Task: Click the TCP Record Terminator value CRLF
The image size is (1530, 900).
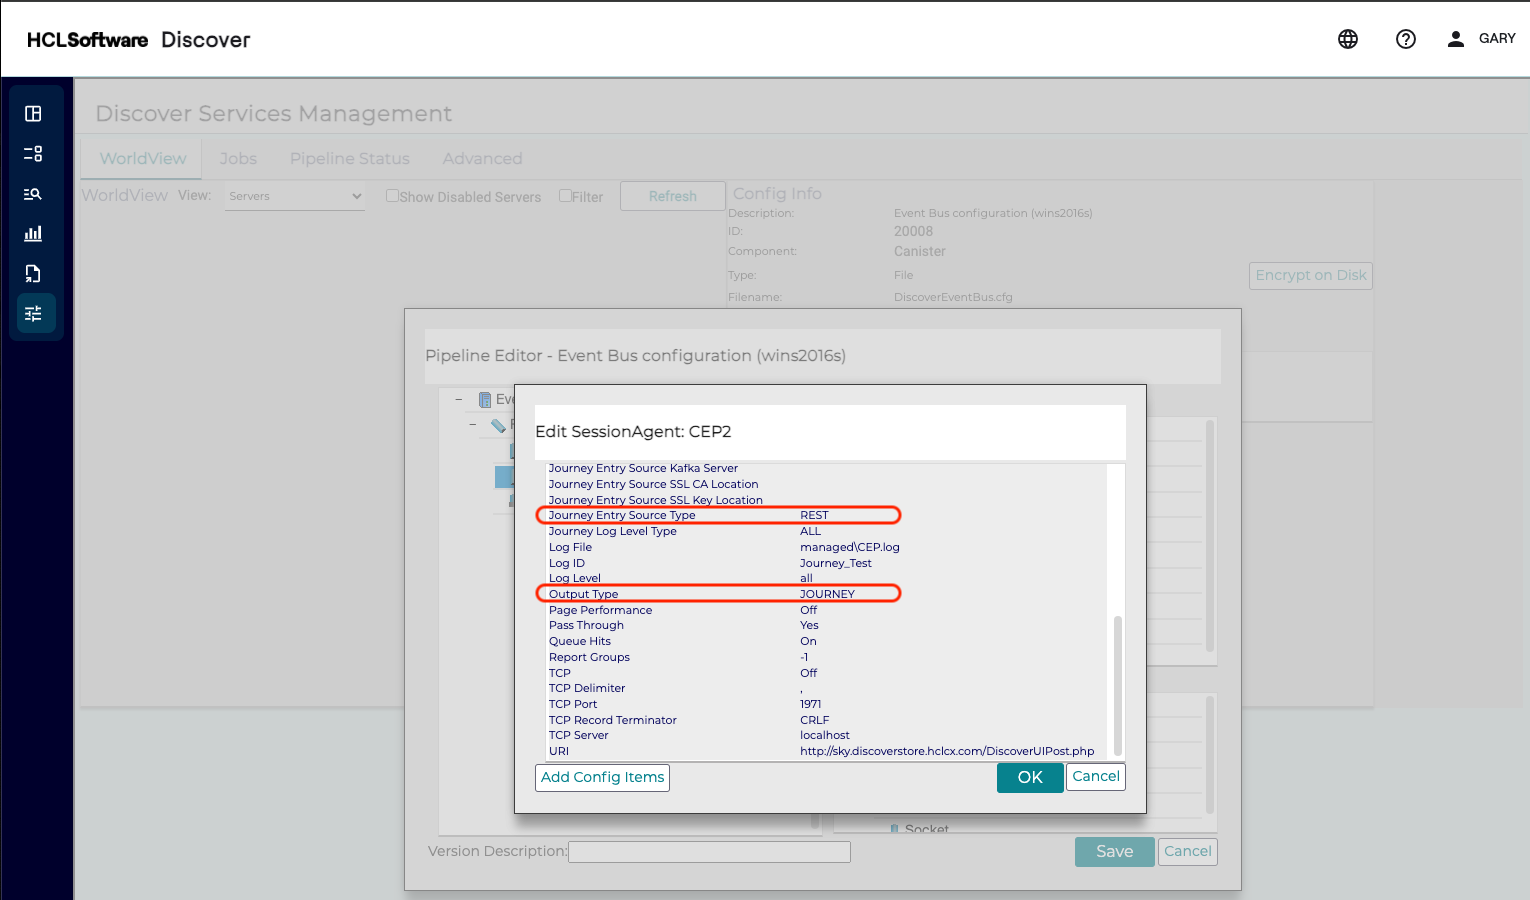Action: pyautogui.click(x=815, y=720)
